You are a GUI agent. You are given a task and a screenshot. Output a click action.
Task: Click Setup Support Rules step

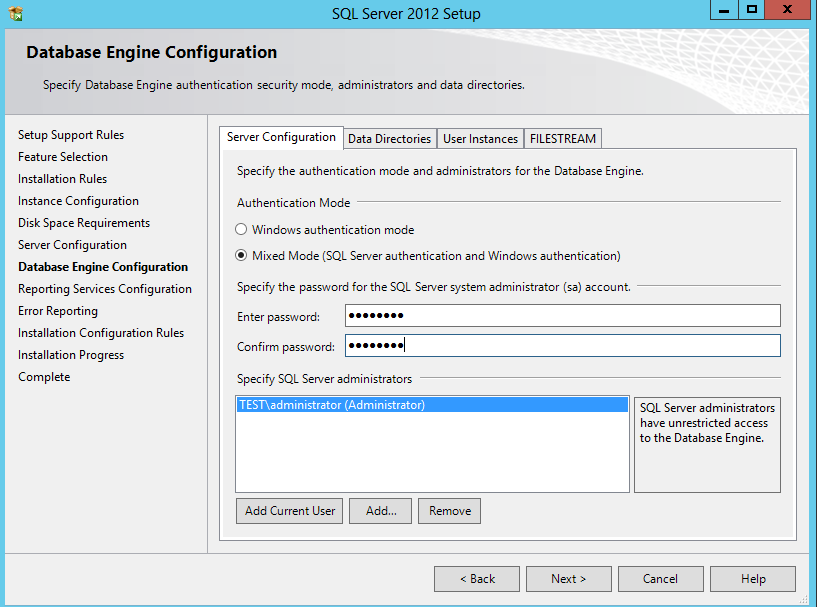pyautogui.click(x=71, y=135)
